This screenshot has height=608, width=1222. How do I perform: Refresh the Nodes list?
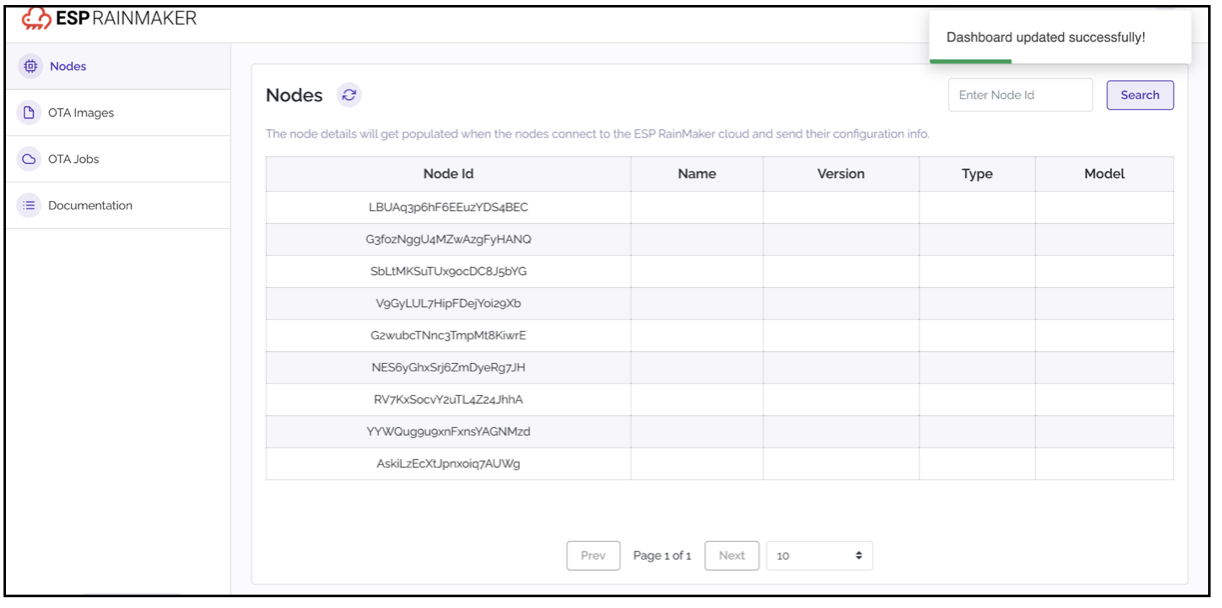[x=349, y=95]
